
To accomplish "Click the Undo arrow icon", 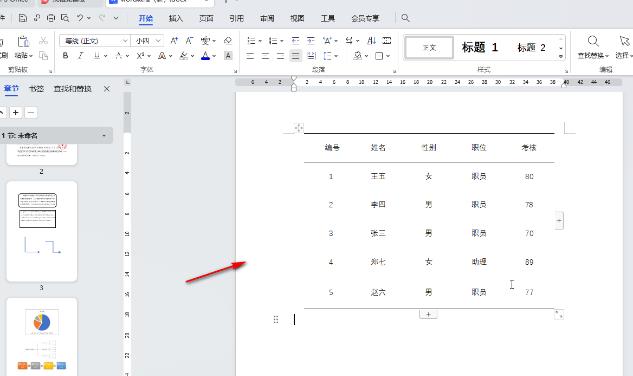I will pyautogui.click(x=80, y=18).
